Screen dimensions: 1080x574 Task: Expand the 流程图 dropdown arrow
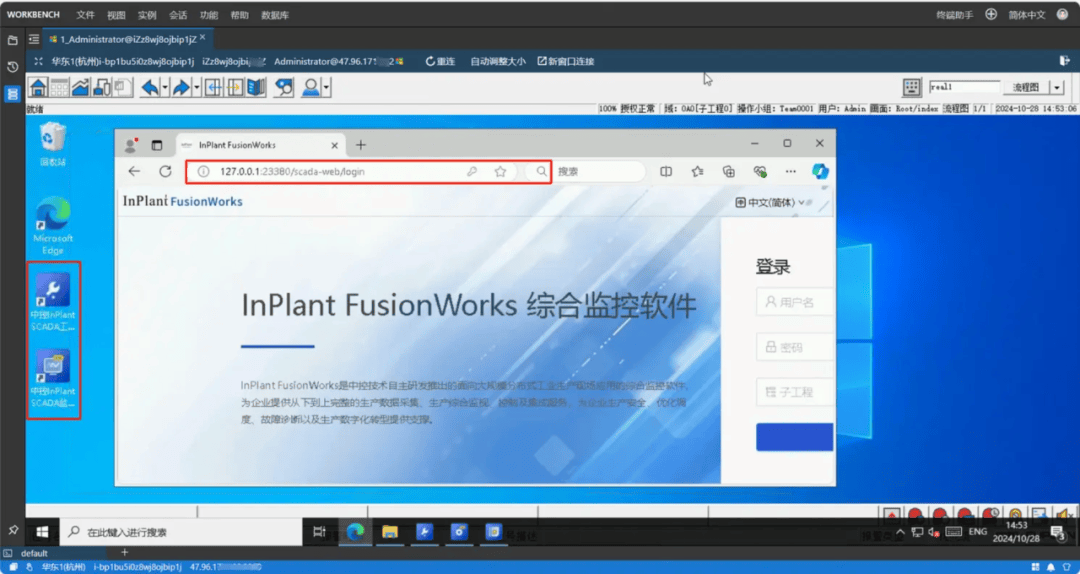click(x=1057, y=88)
